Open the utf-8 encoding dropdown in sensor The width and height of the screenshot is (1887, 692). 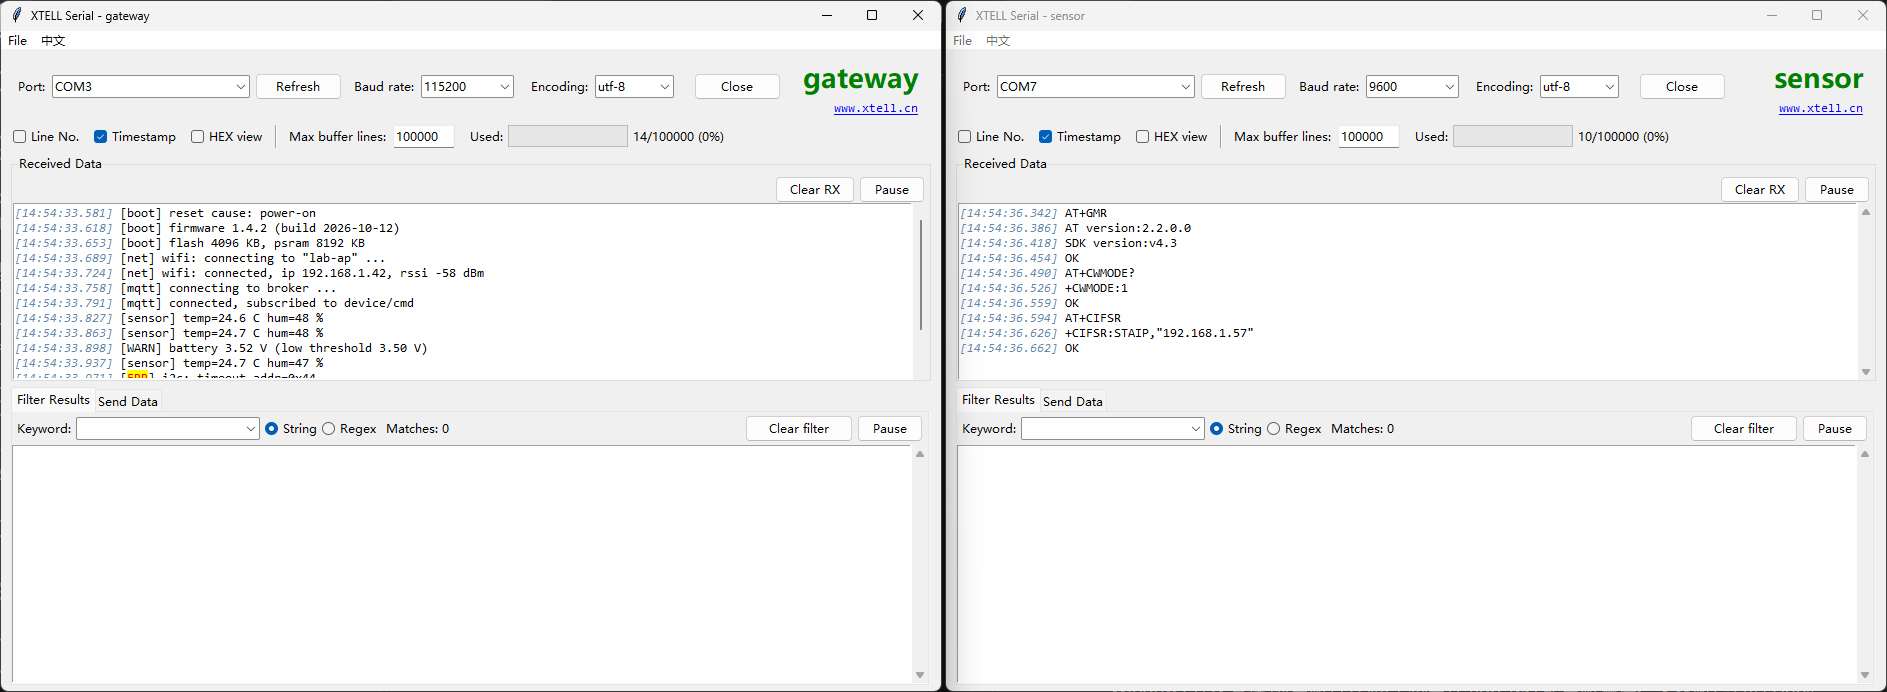coord(1610,87)
